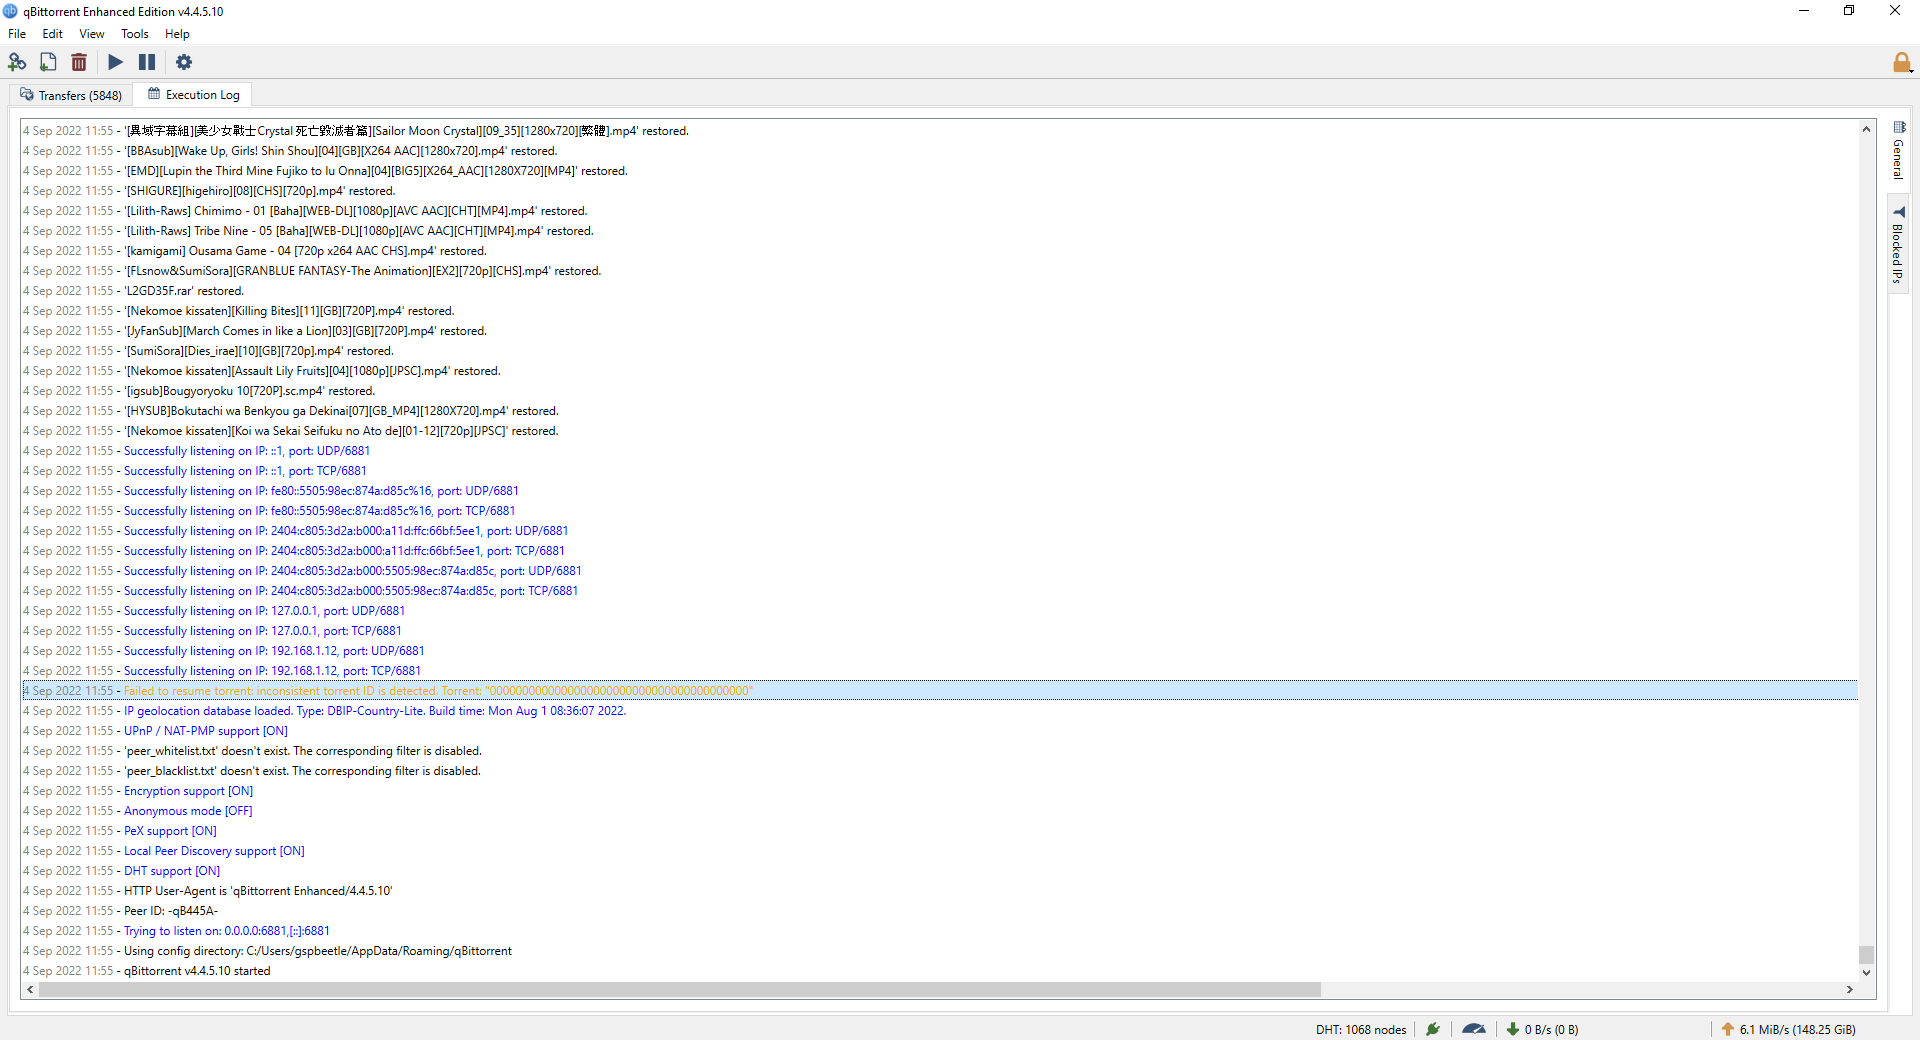Select the General vertical side tab
Screen dimensions: 1920x1040
tap(1899, 150)
